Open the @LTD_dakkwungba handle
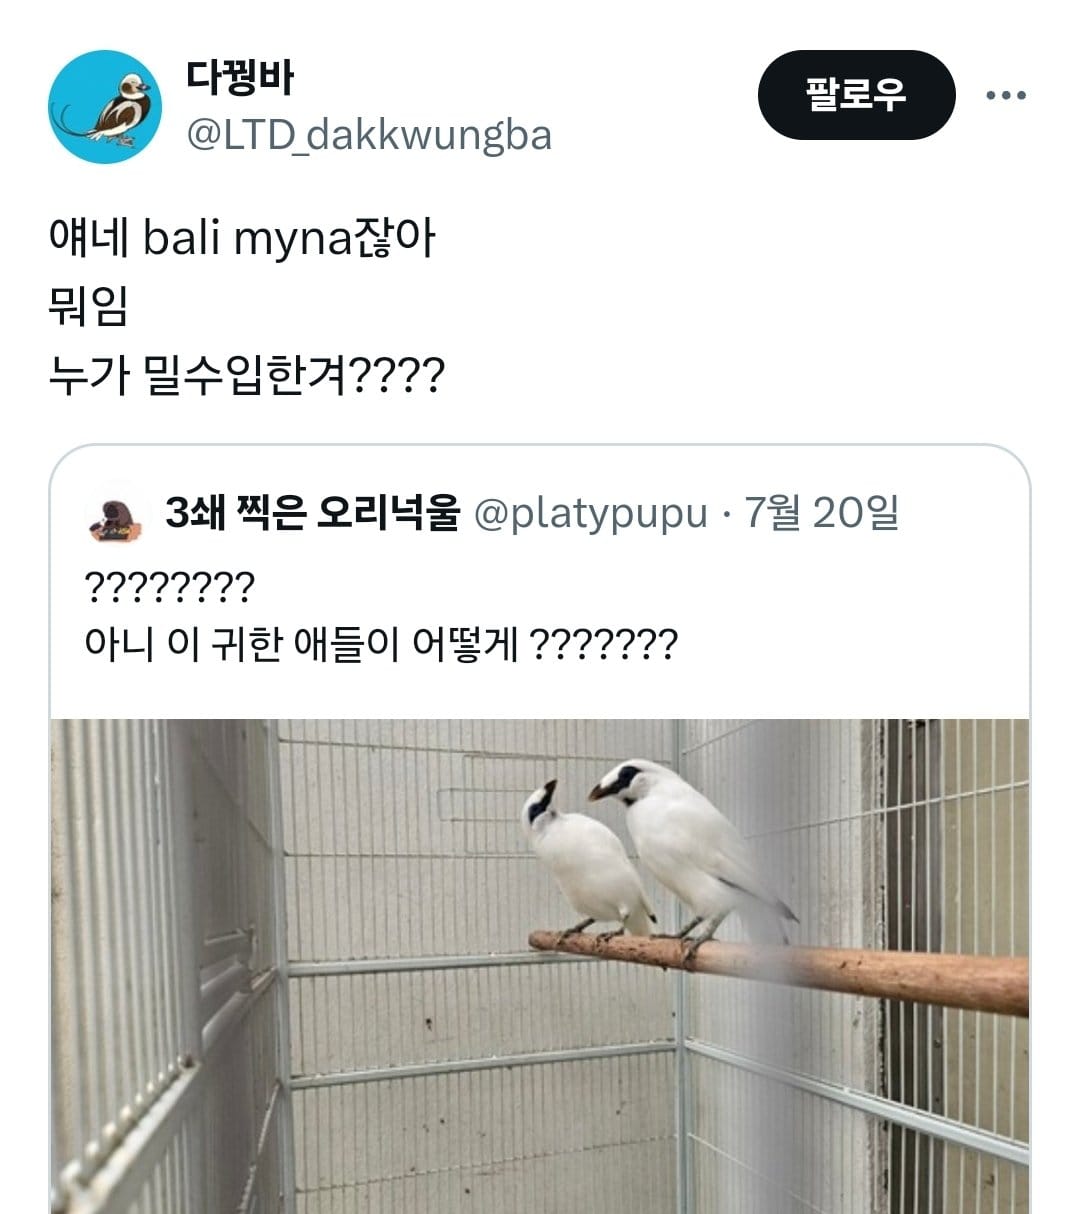1080x1214 pixels. tap(369, 135)
